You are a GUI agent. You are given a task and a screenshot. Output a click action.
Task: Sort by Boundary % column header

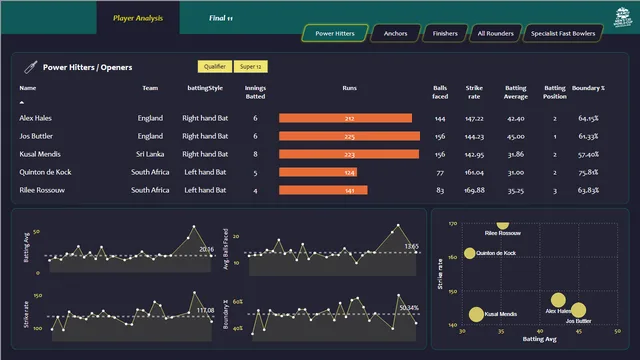(588, 88)
